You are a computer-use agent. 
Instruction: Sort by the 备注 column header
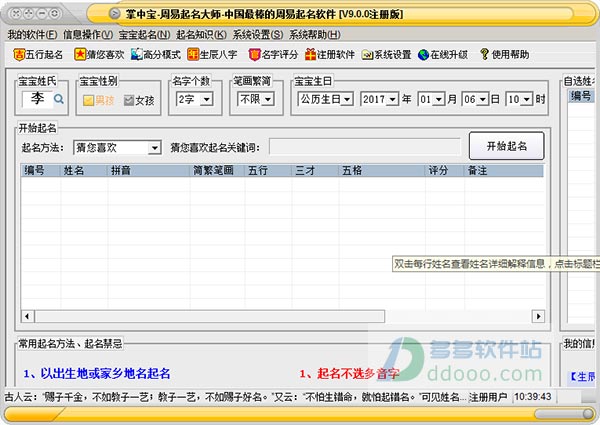pos(504,170)
